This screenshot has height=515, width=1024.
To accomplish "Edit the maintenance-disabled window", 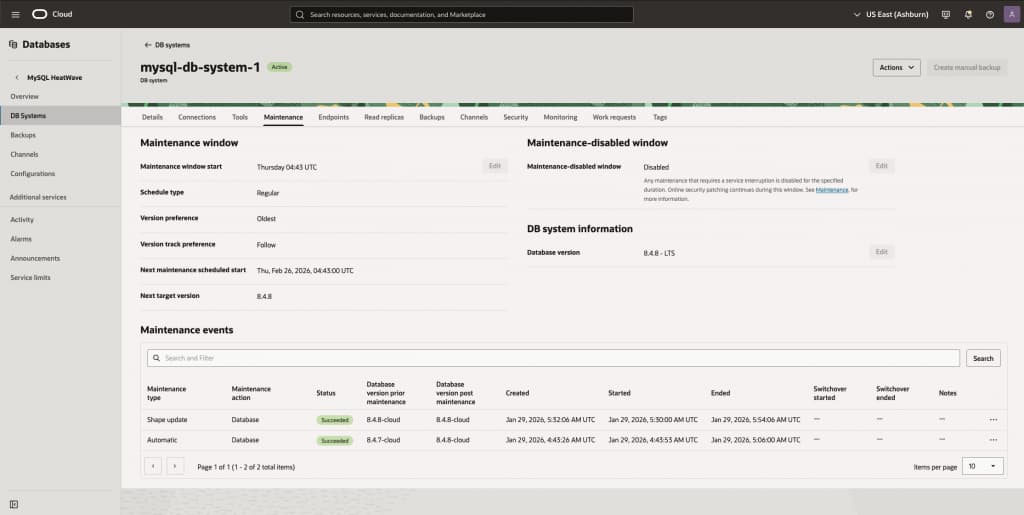I will 882,166.
